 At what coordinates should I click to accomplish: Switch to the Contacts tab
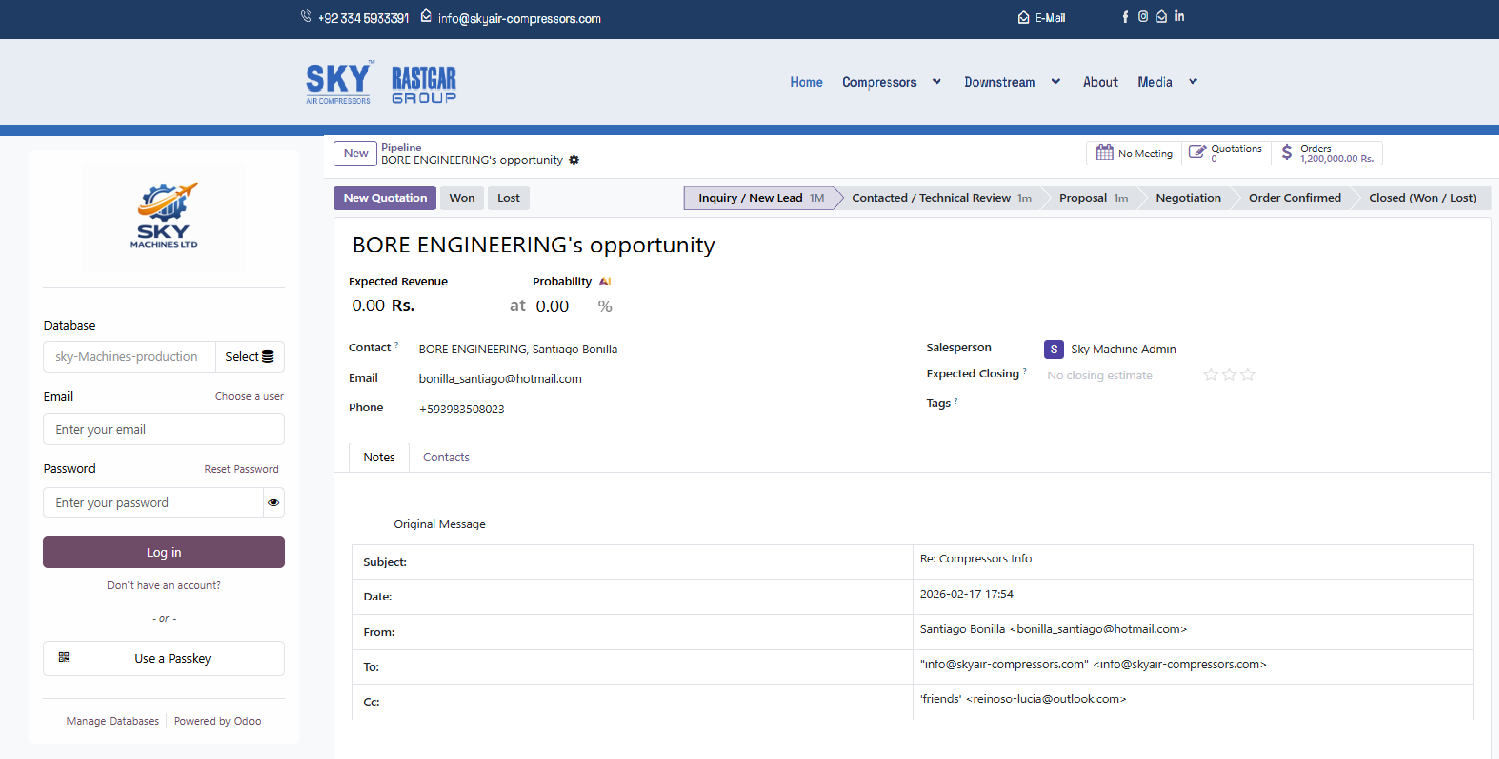446,457
